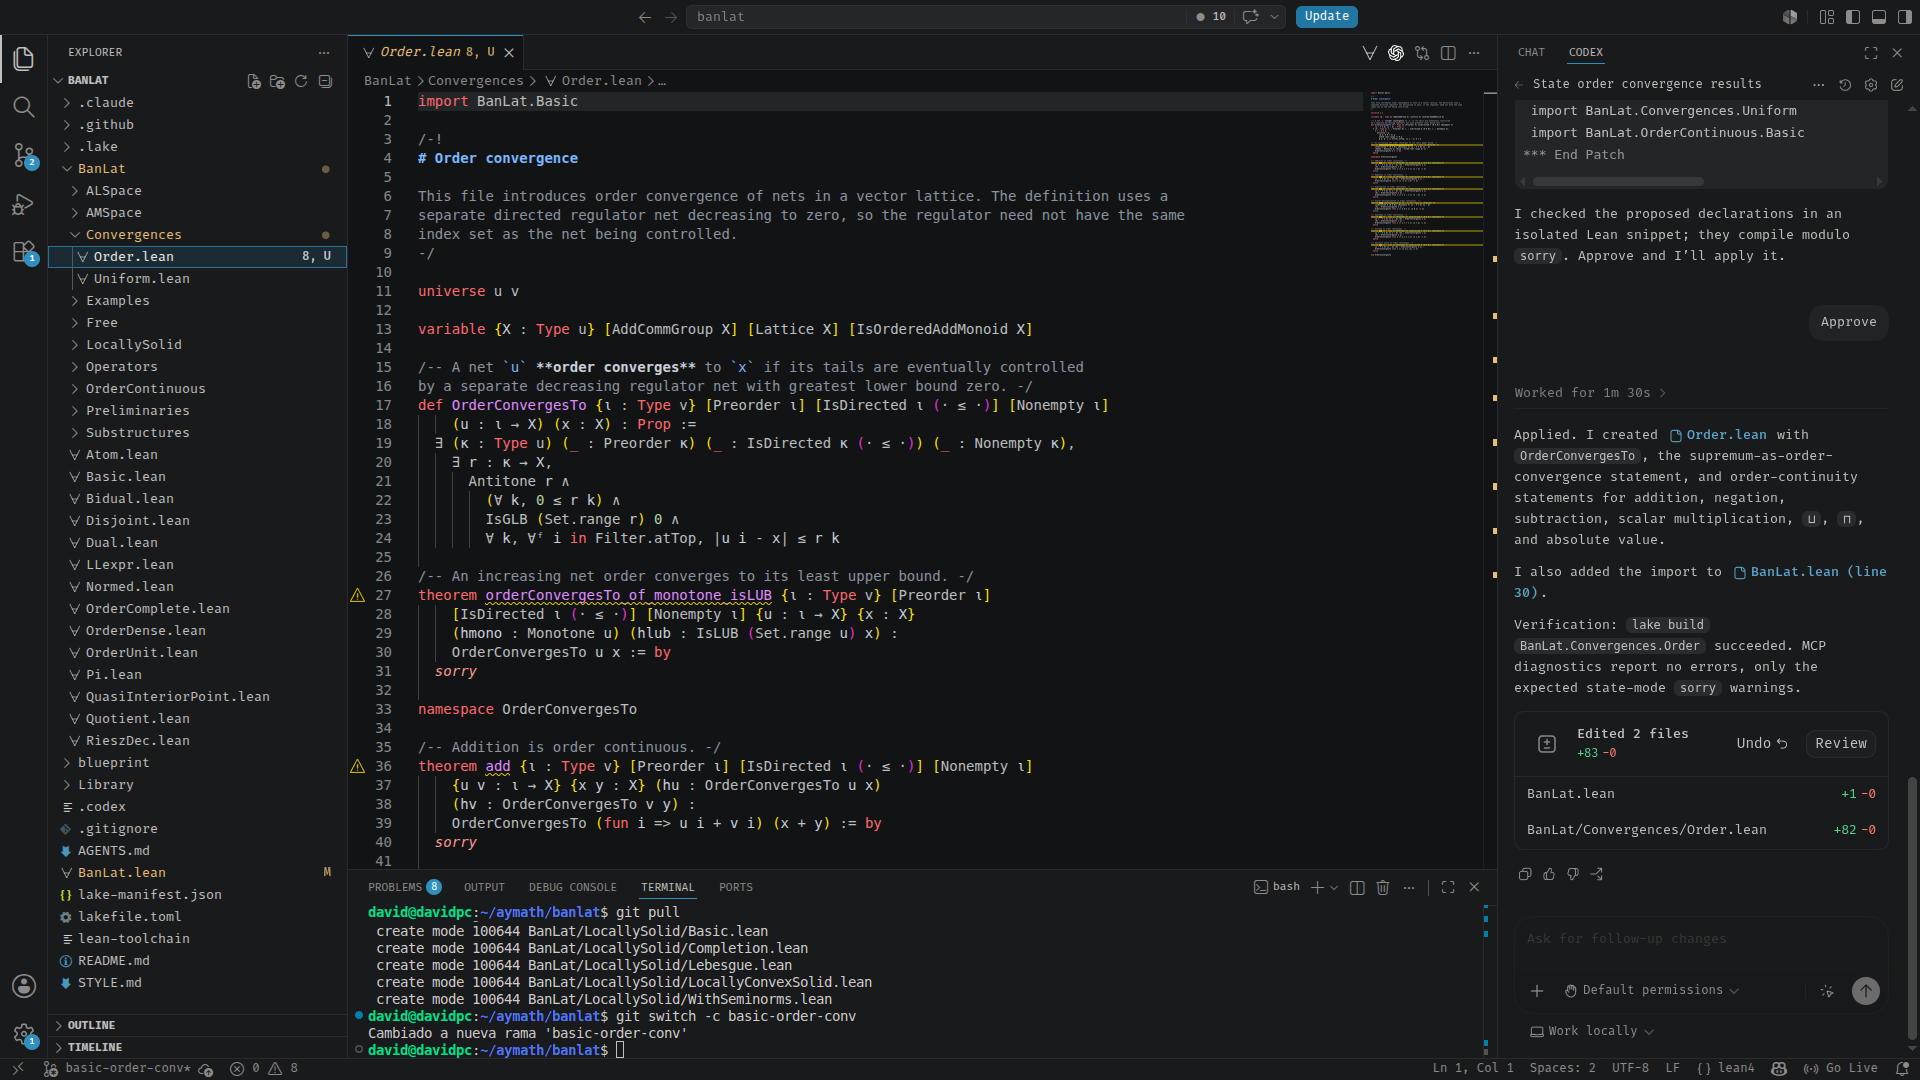Viewport: 1920px width, 1080px height.
Task: Copy the Codex response
Action: click(1525, 874)
